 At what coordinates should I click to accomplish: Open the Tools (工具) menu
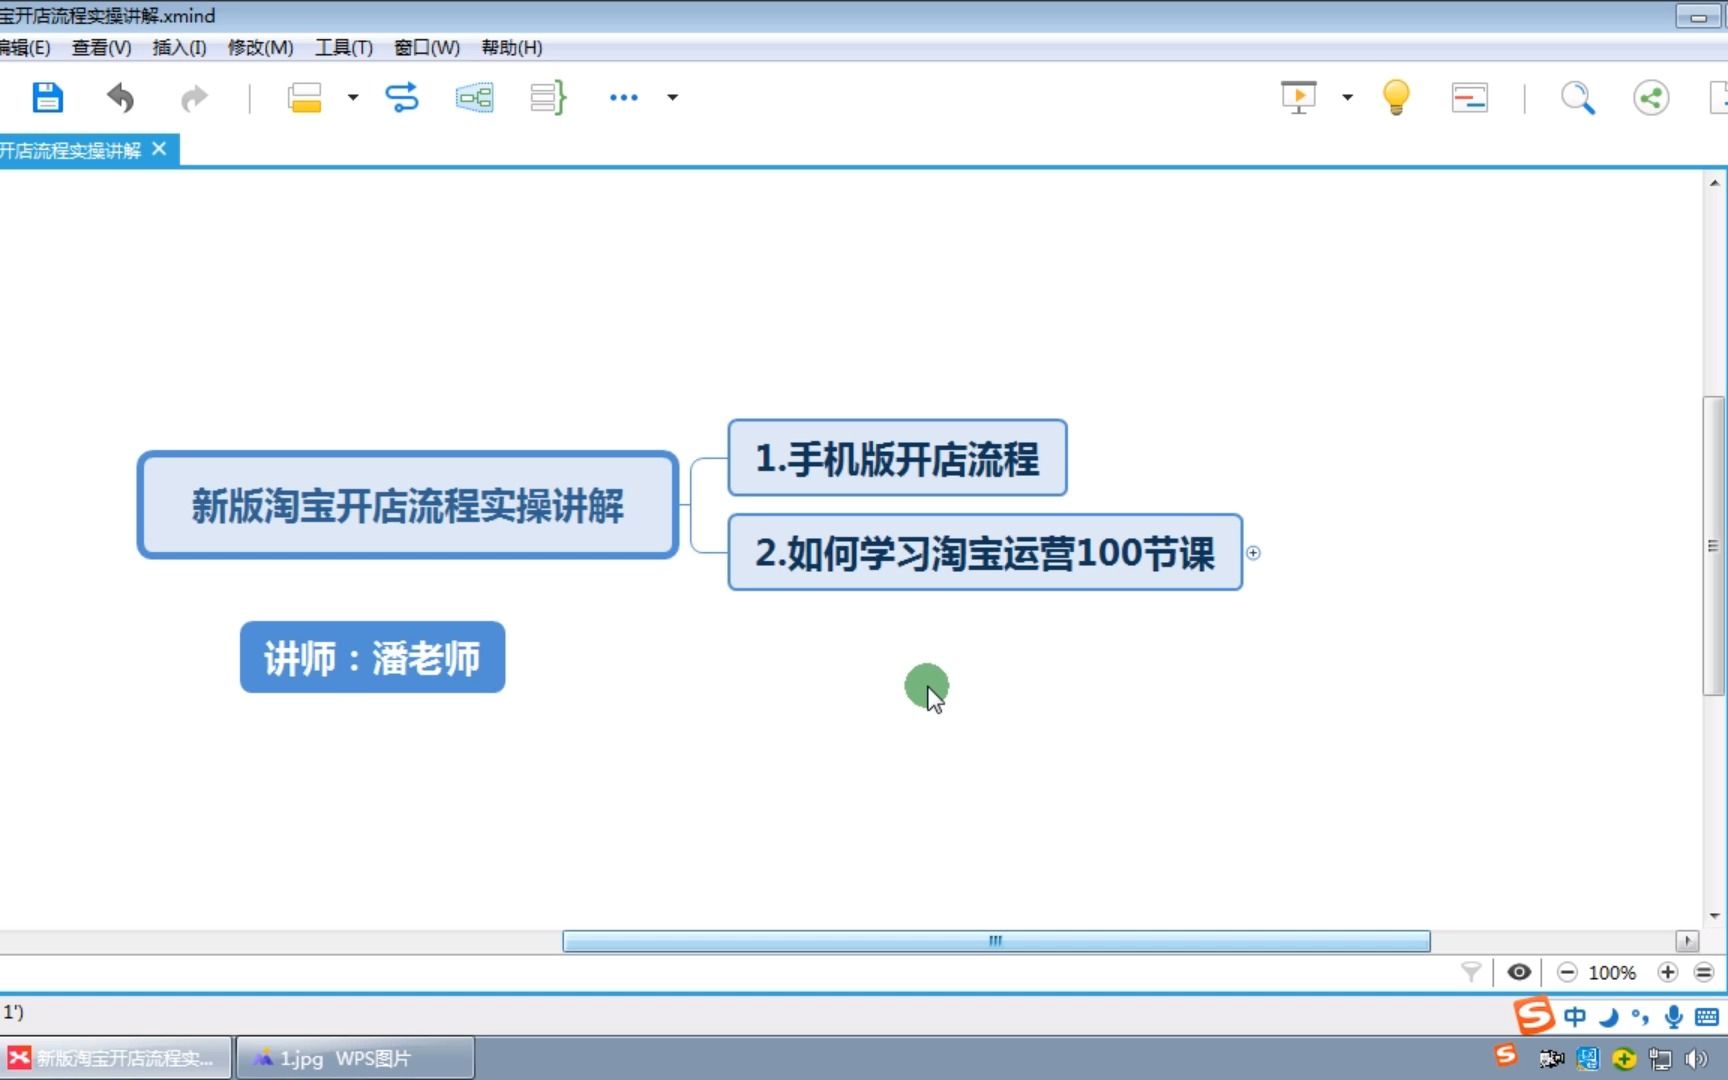point(344,47)
